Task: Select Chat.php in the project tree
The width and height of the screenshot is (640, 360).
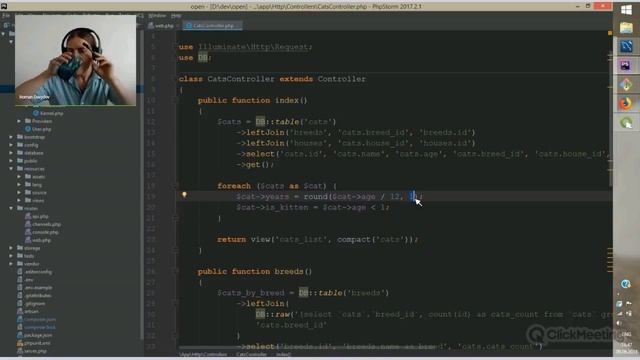Action: pyautogui.click(x=41, y=129)
